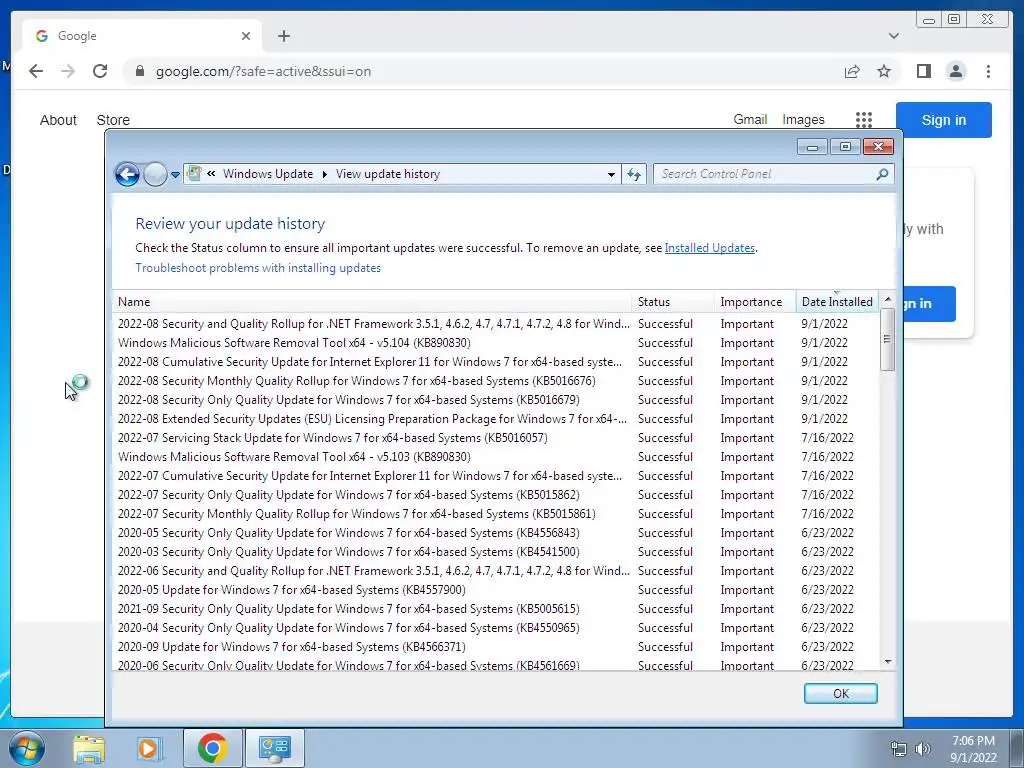This screenshot has height=768, width=1024.
Task: Open the Windows Start menu
Action: point(27,748)
